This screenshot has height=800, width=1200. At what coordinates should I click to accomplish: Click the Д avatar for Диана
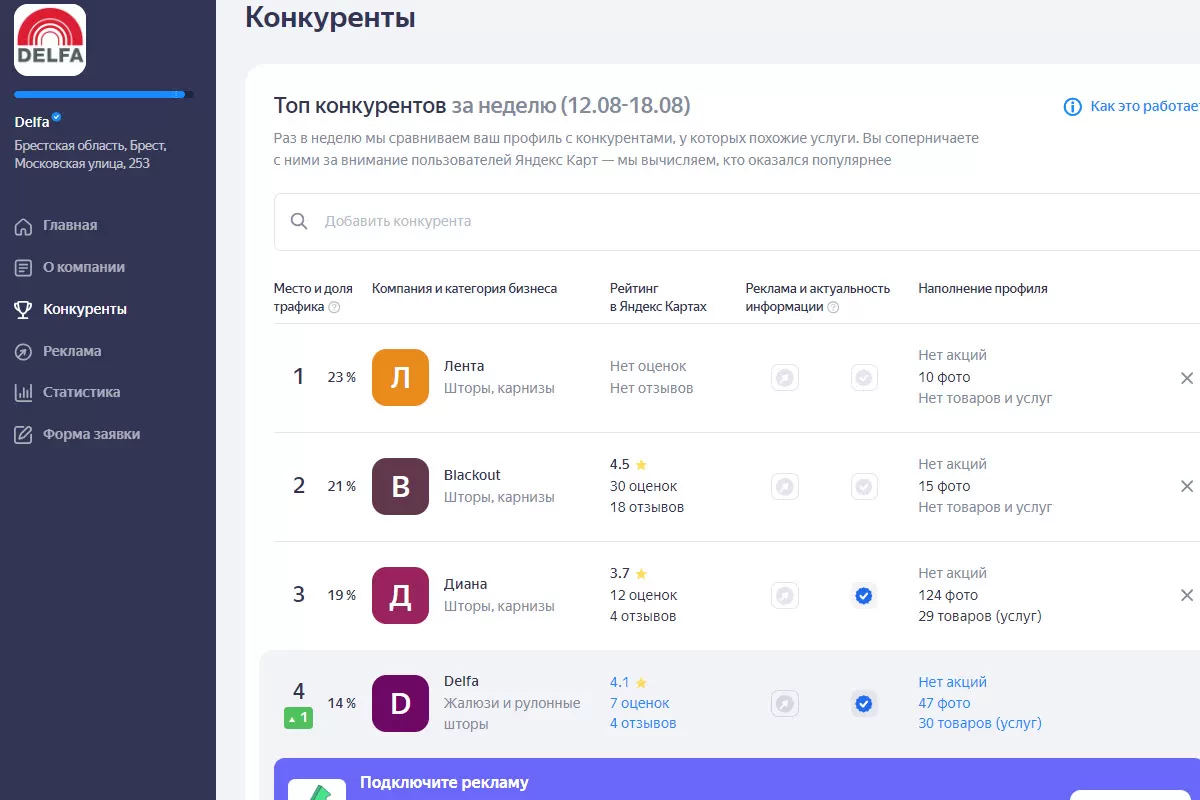[x=400, y=595]
